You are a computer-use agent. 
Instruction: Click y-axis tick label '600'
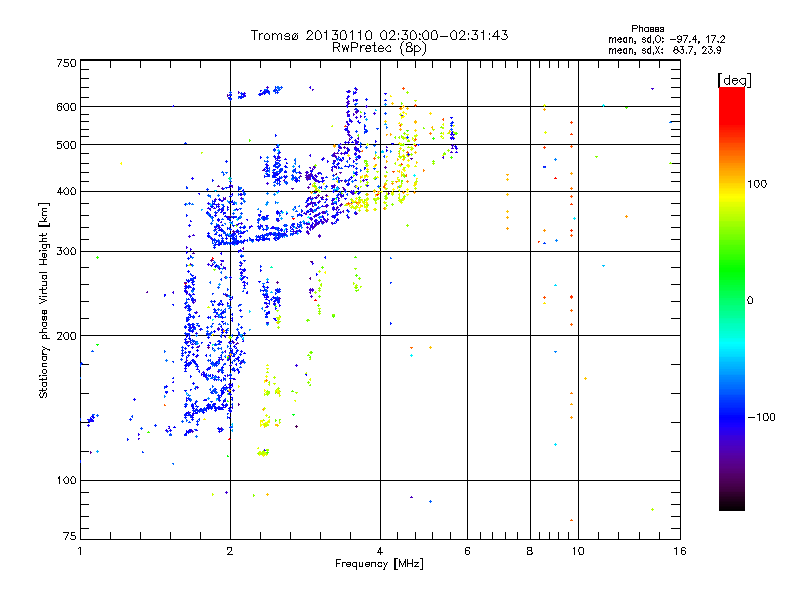(x=67, y=107)
